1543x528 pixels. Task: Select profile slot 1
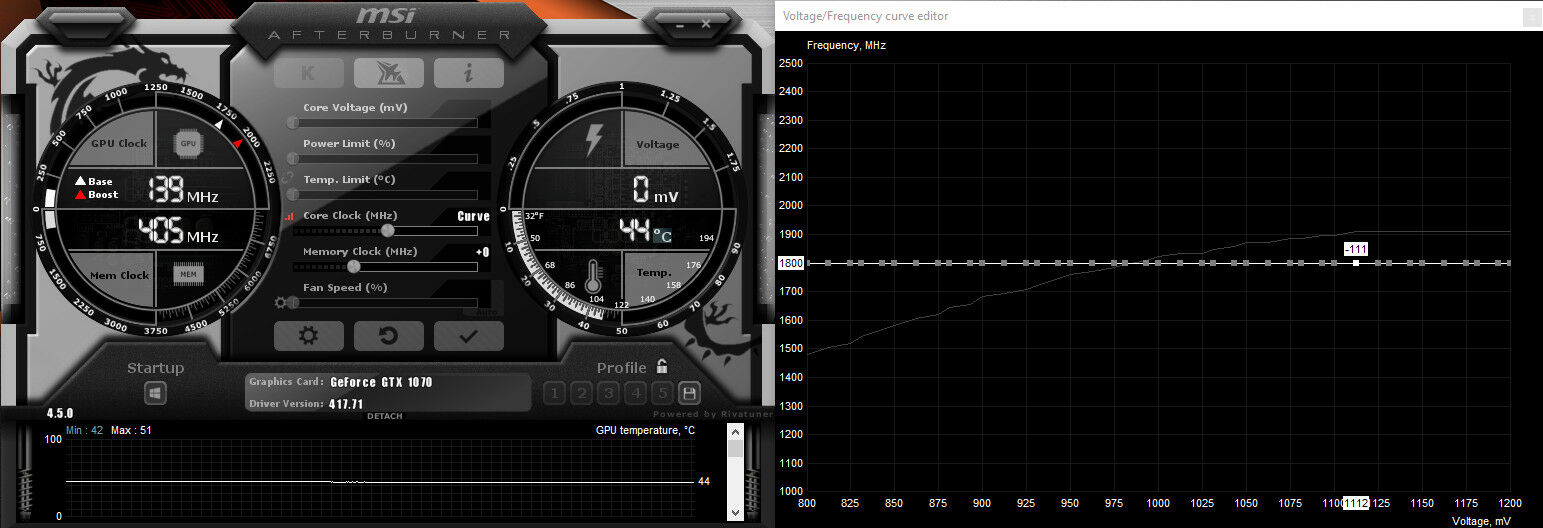pyautogui.click(x=555, y=393)
